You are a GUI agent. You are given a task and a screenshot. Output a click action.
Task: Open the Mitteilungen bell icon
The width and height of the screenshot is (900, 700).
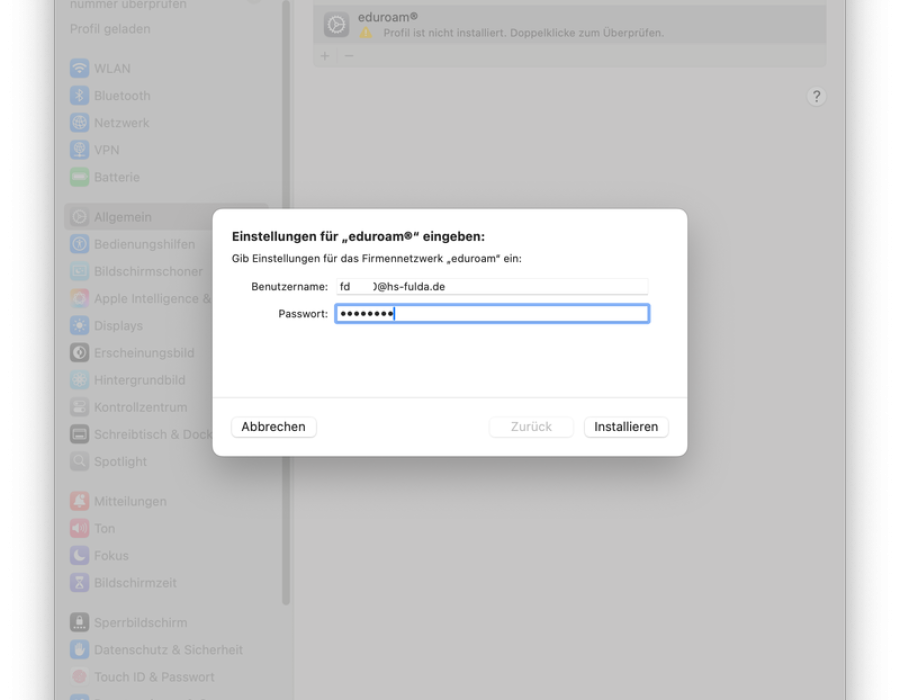point(80,501)
